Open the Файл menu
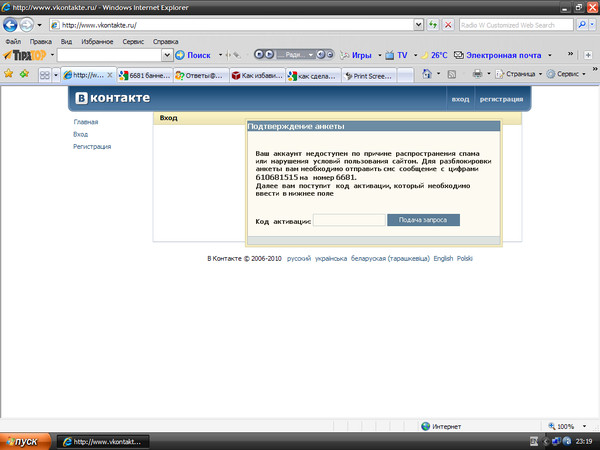The height and width of the screenshot is (450, 600). click(13, 41)
